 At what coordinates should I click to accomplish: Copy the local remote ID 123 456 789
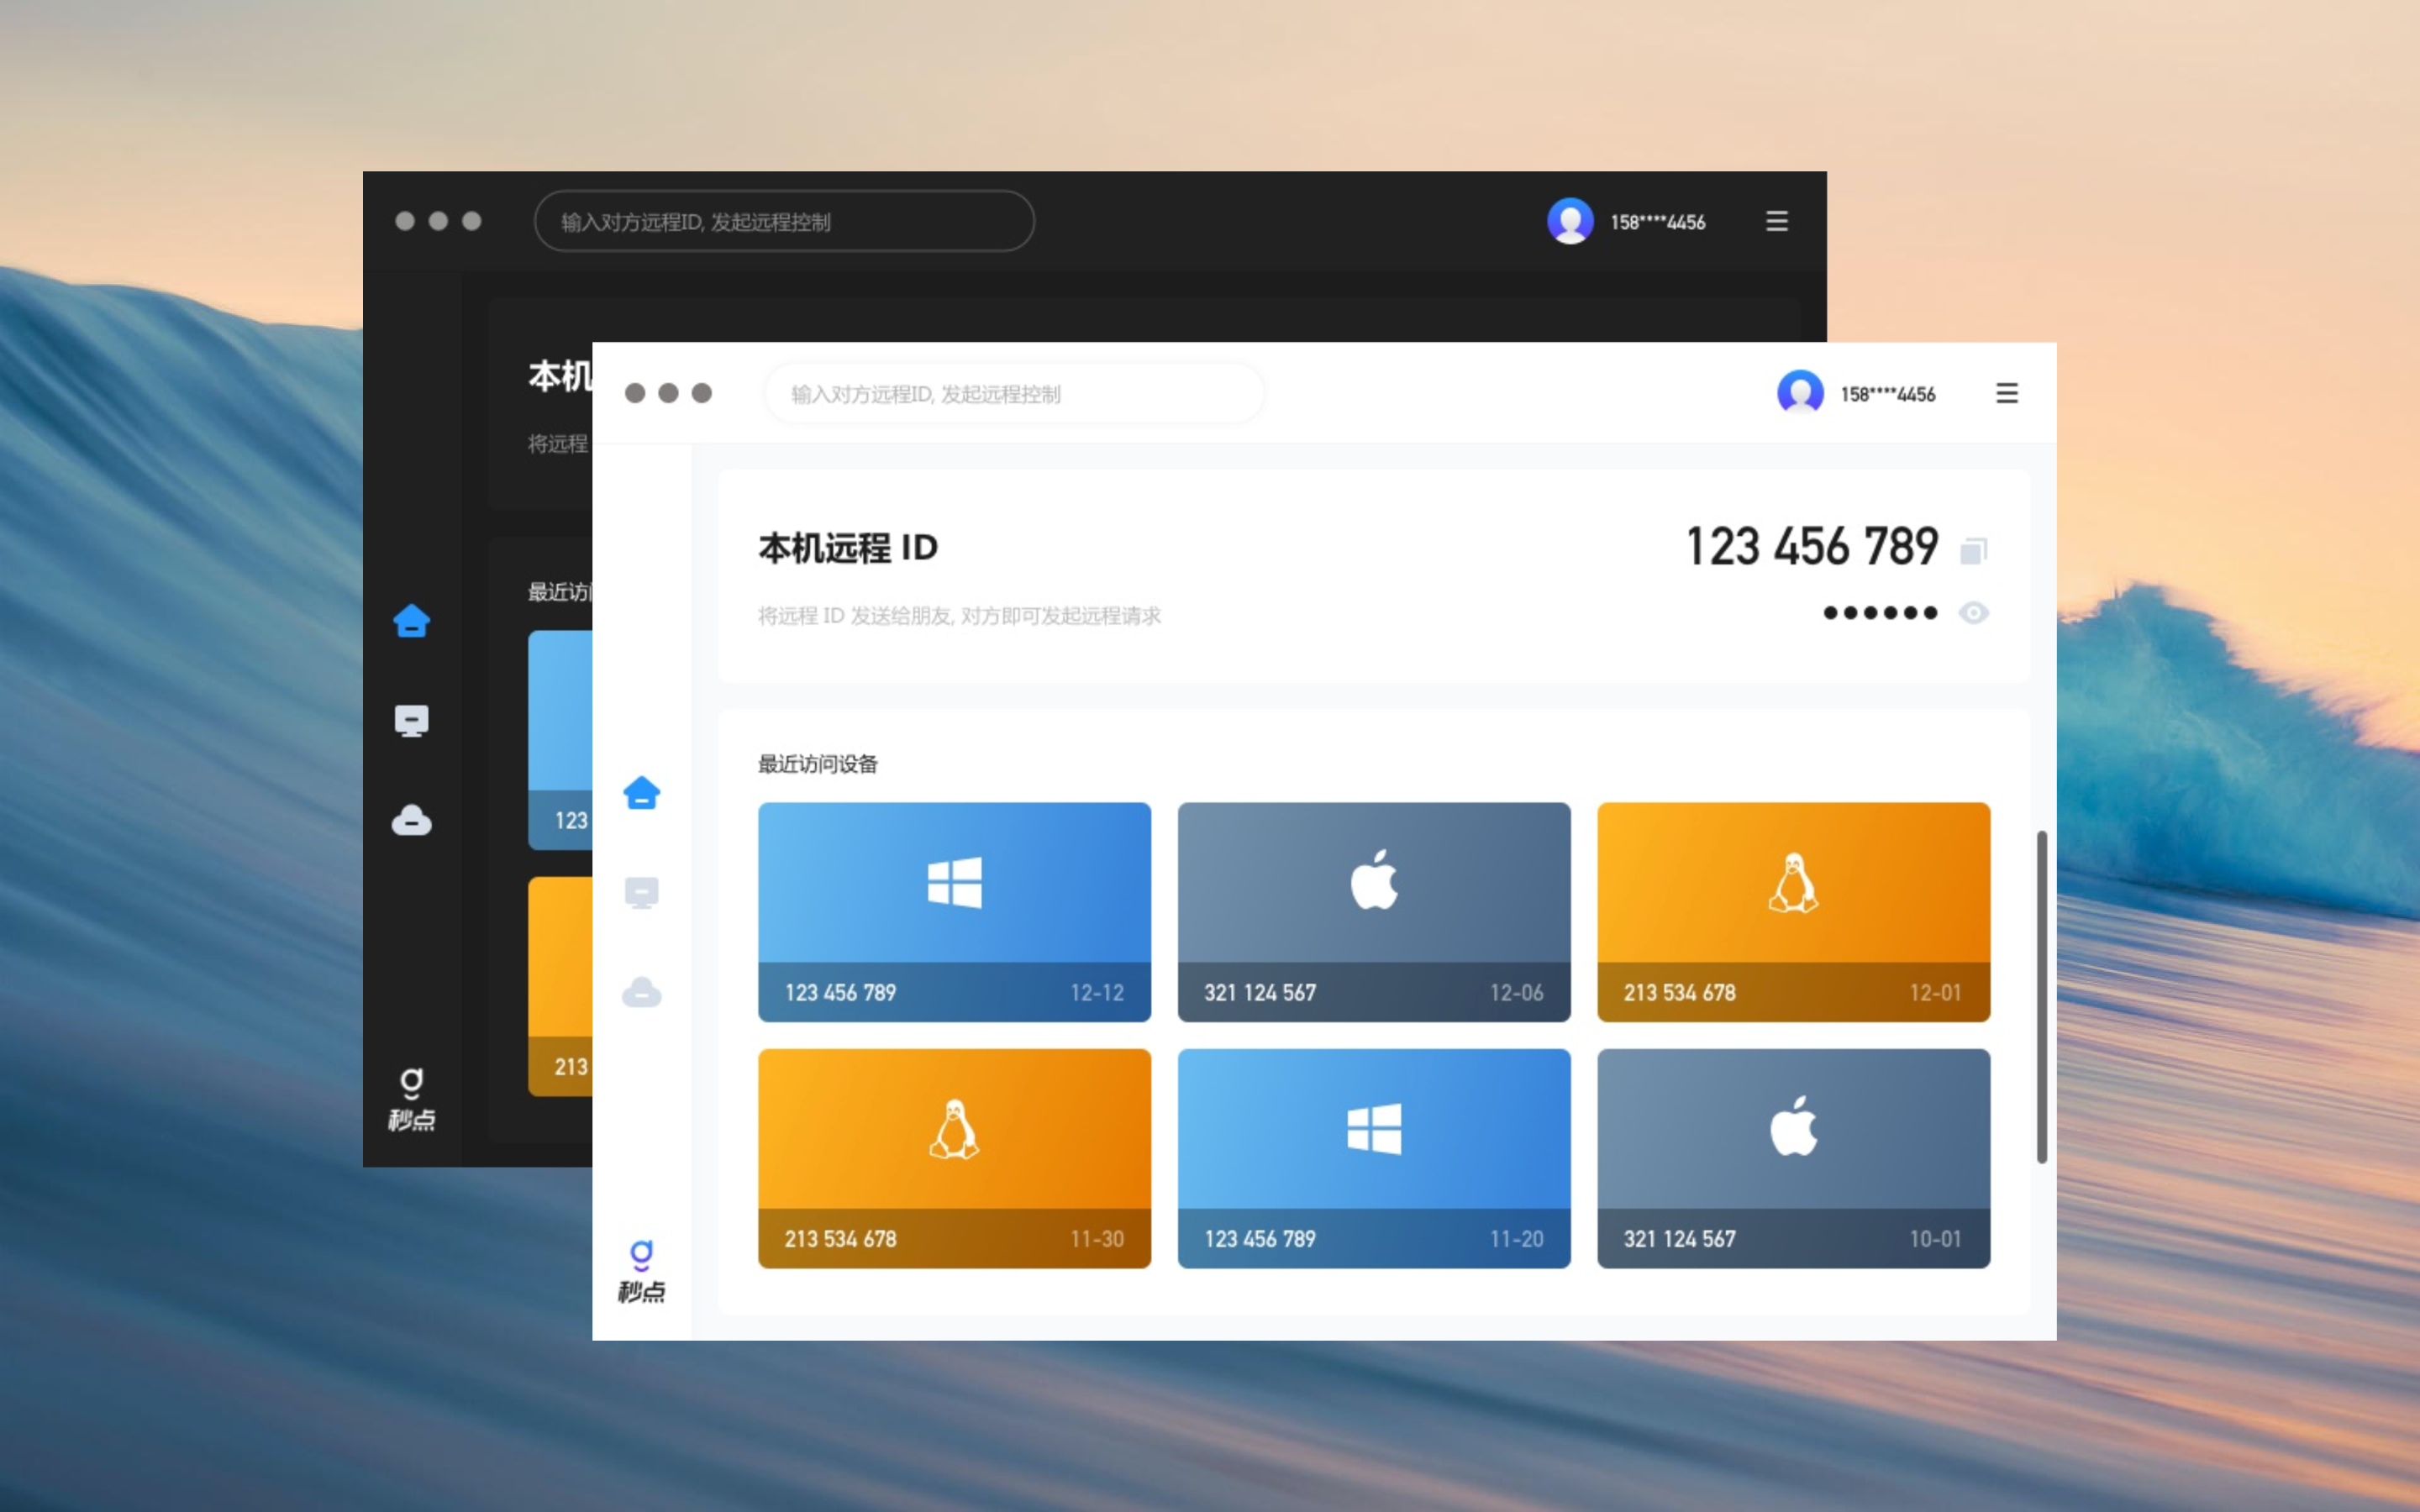(1973, 550)
